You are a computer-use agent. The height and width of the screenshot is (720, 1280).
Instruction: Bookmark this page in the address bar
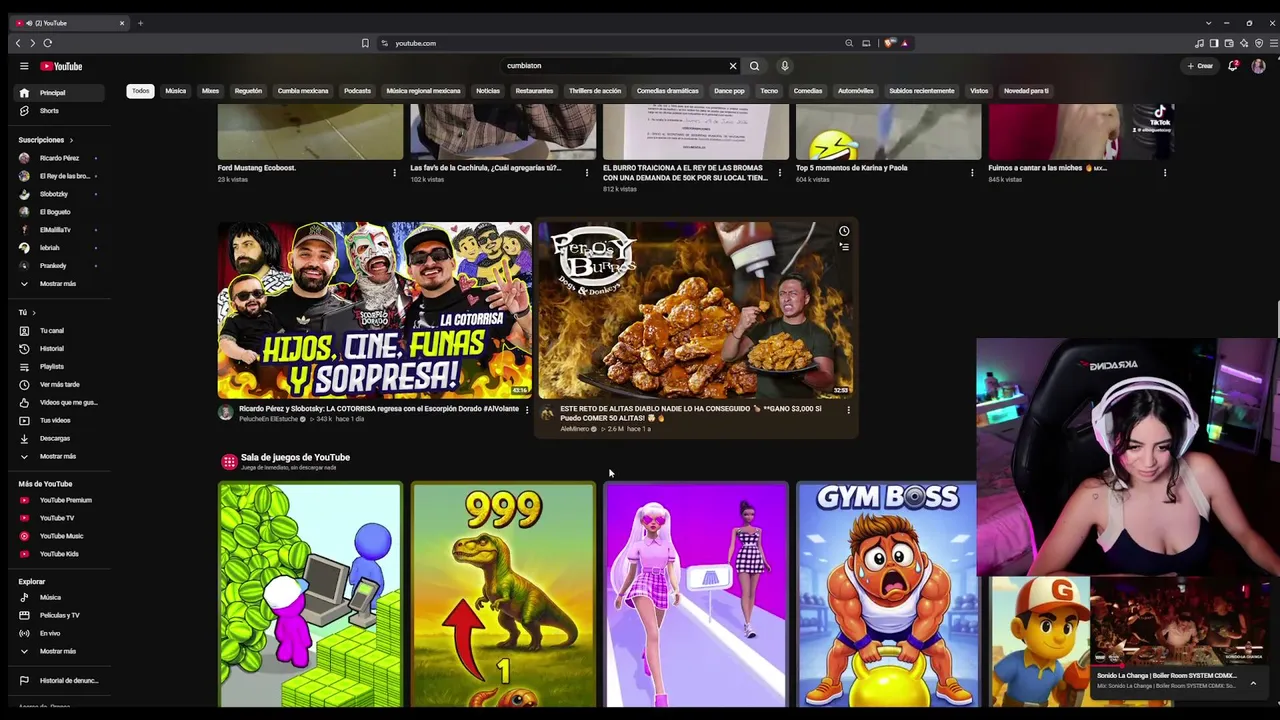[365, 43]
